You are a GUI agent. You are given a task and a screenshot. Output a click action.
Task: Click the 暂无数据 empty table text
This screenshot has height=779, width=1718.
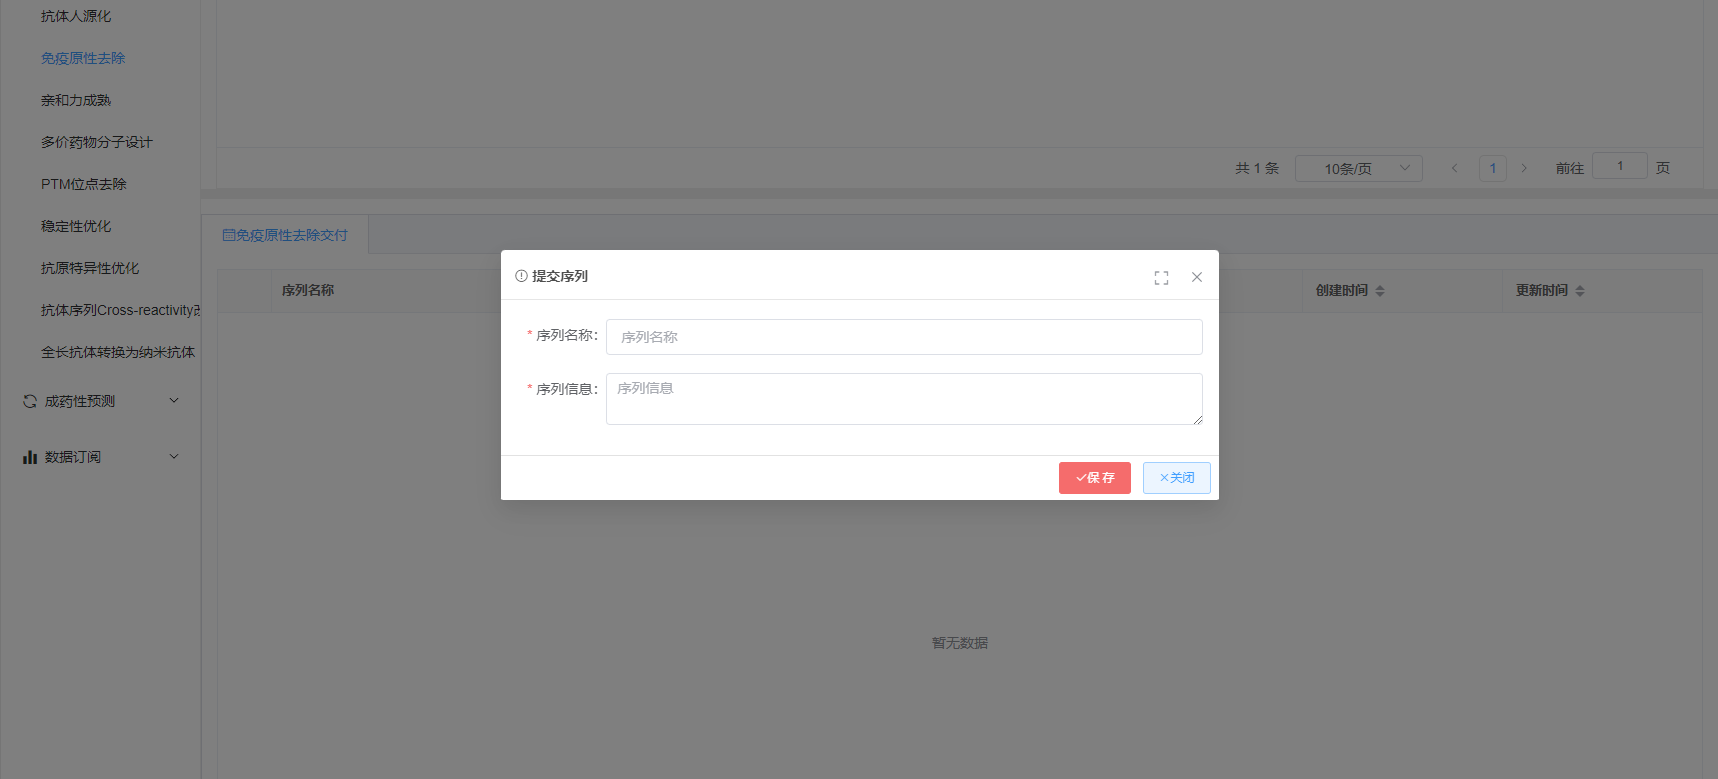point(960,643)
